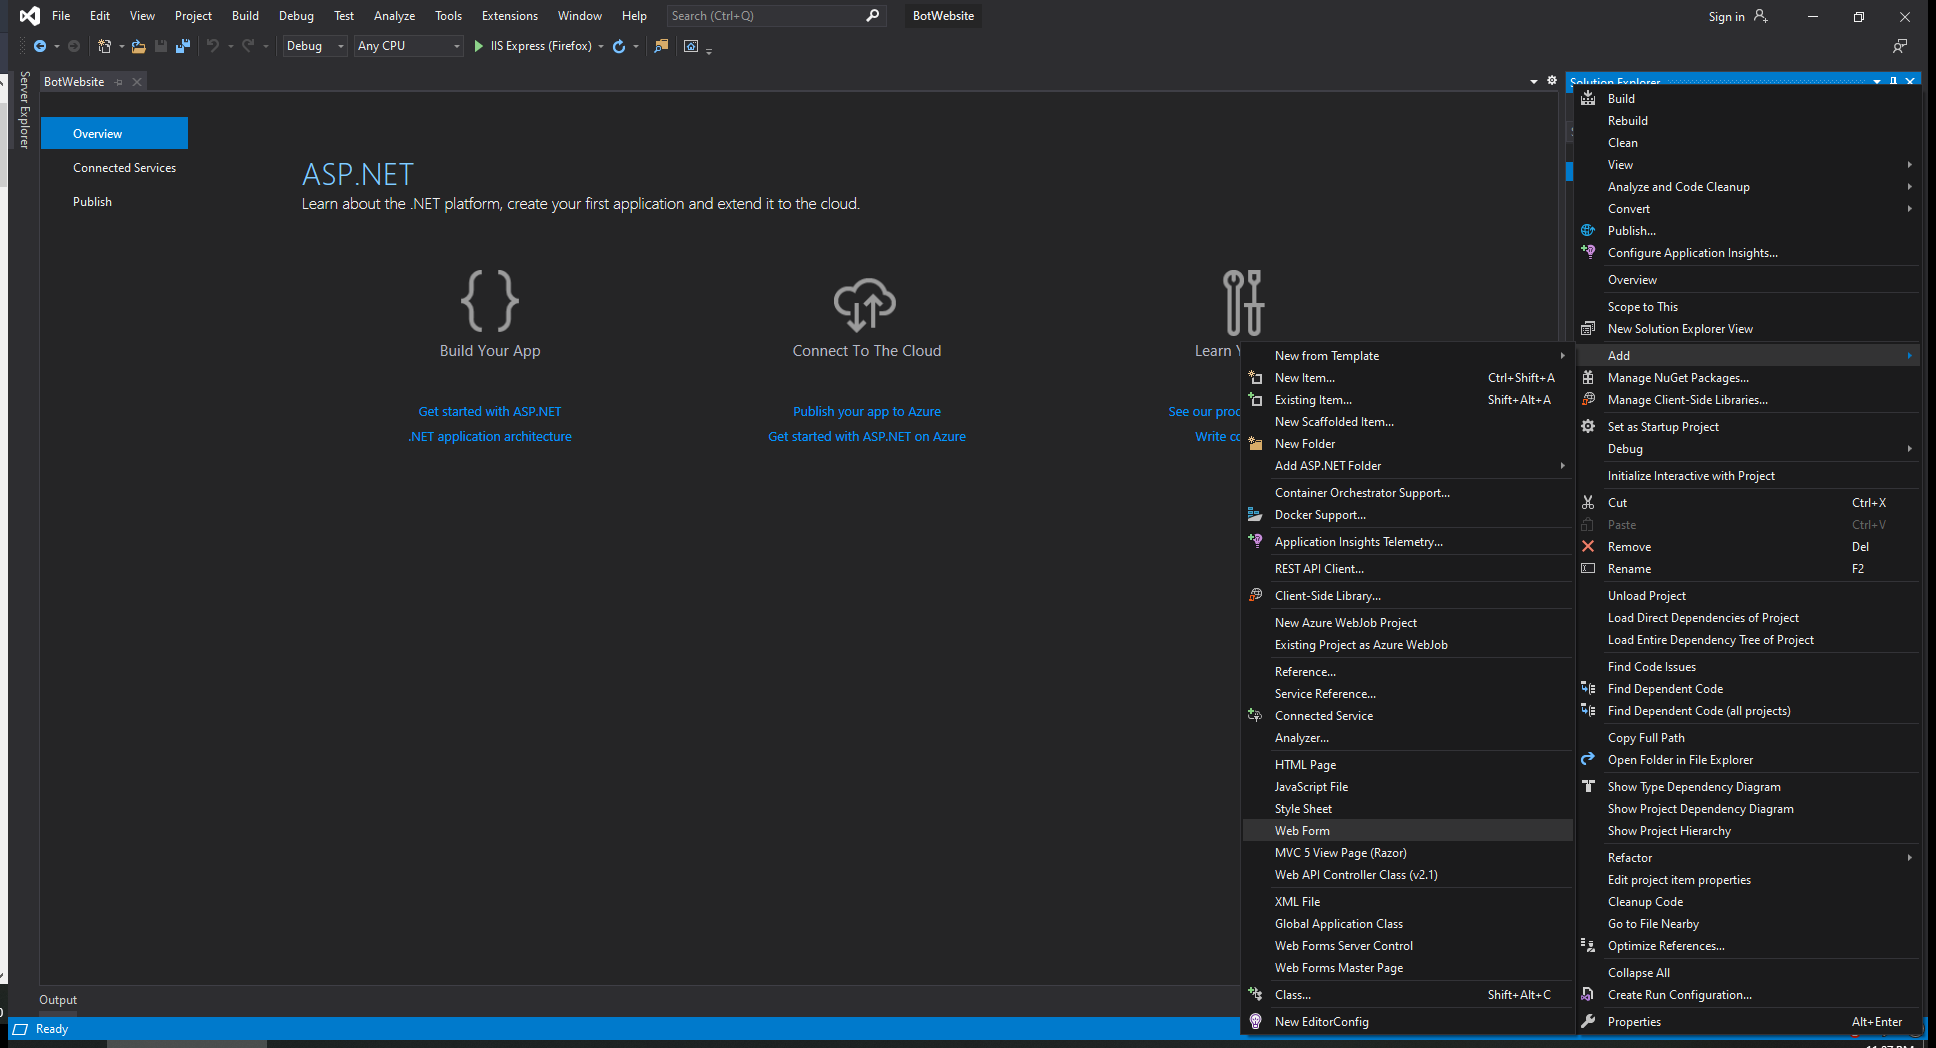Select the Overview sidebar tab
This screenshot has width=1936, height=1048.
pos(115,133)
